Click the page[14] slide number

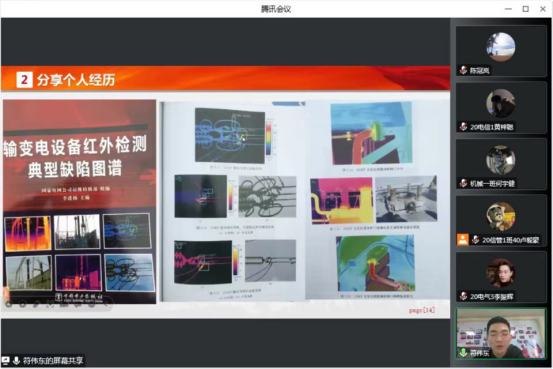422,310
